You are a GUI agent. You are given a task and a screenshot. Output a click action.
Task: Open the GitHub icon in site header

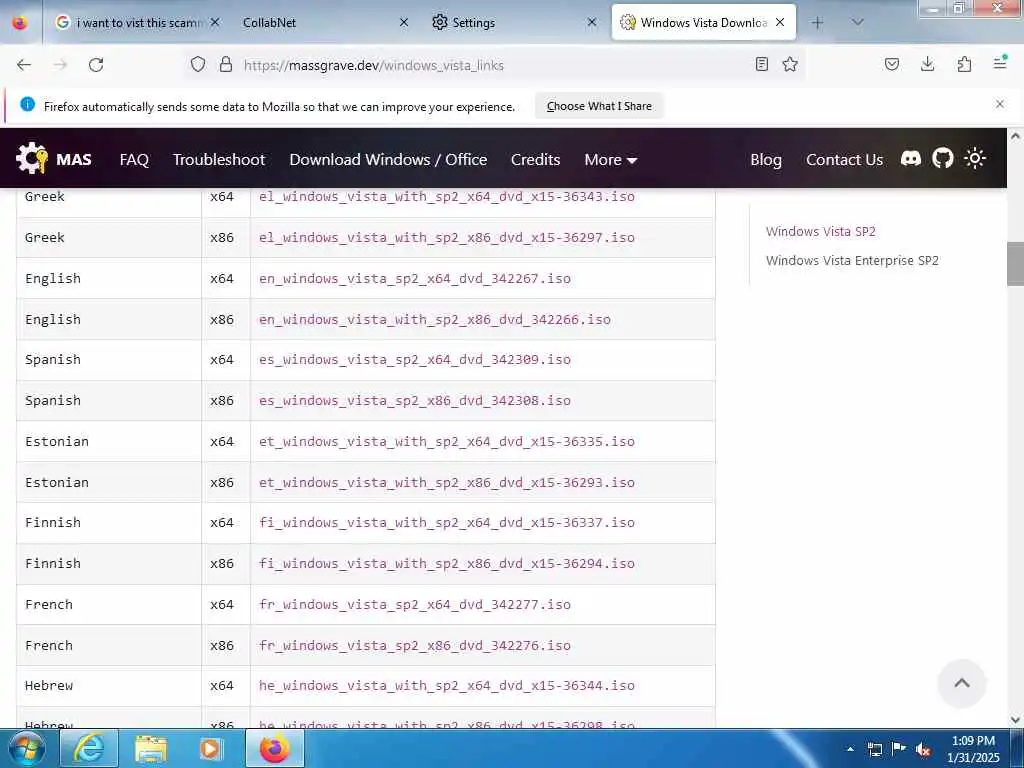tap(942, 158)
